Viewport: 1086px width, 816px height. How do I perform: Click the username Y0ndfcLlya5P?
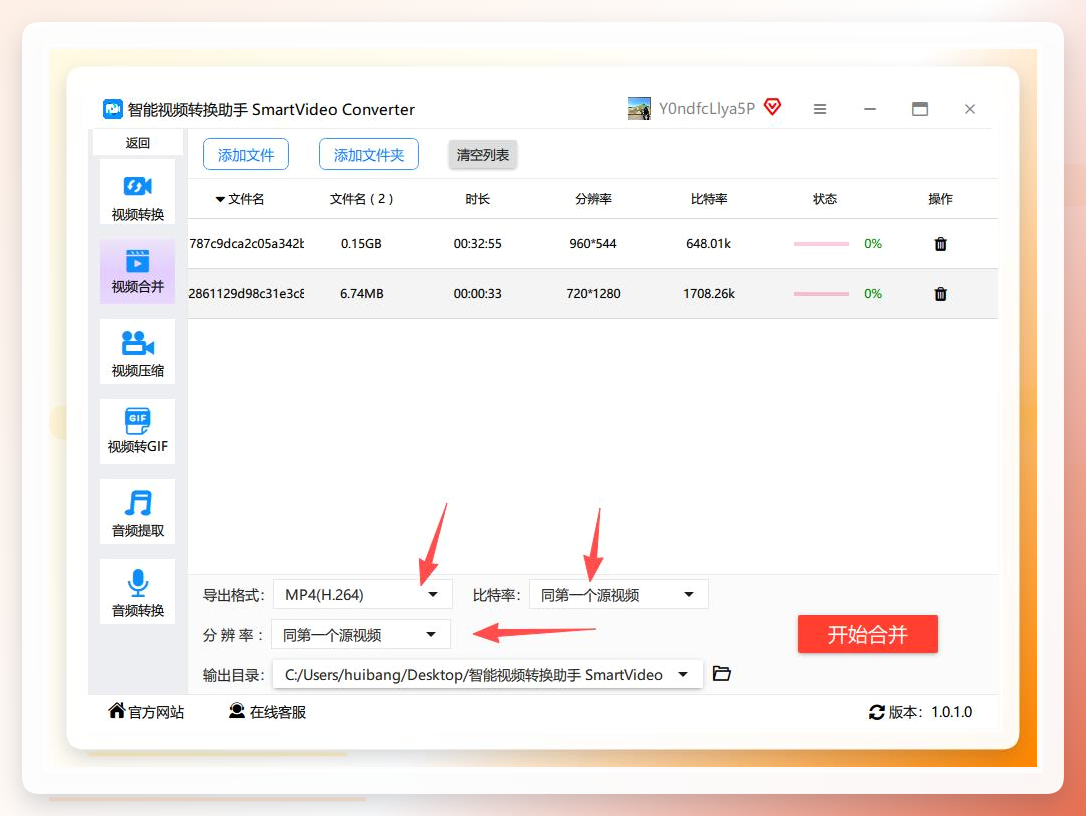tap(706, 109)
